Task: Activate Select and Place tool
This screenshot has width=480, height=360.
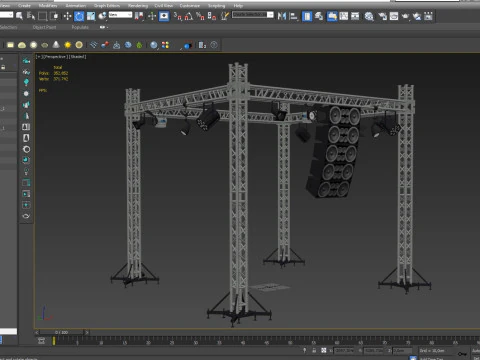Action: point(103,16)
